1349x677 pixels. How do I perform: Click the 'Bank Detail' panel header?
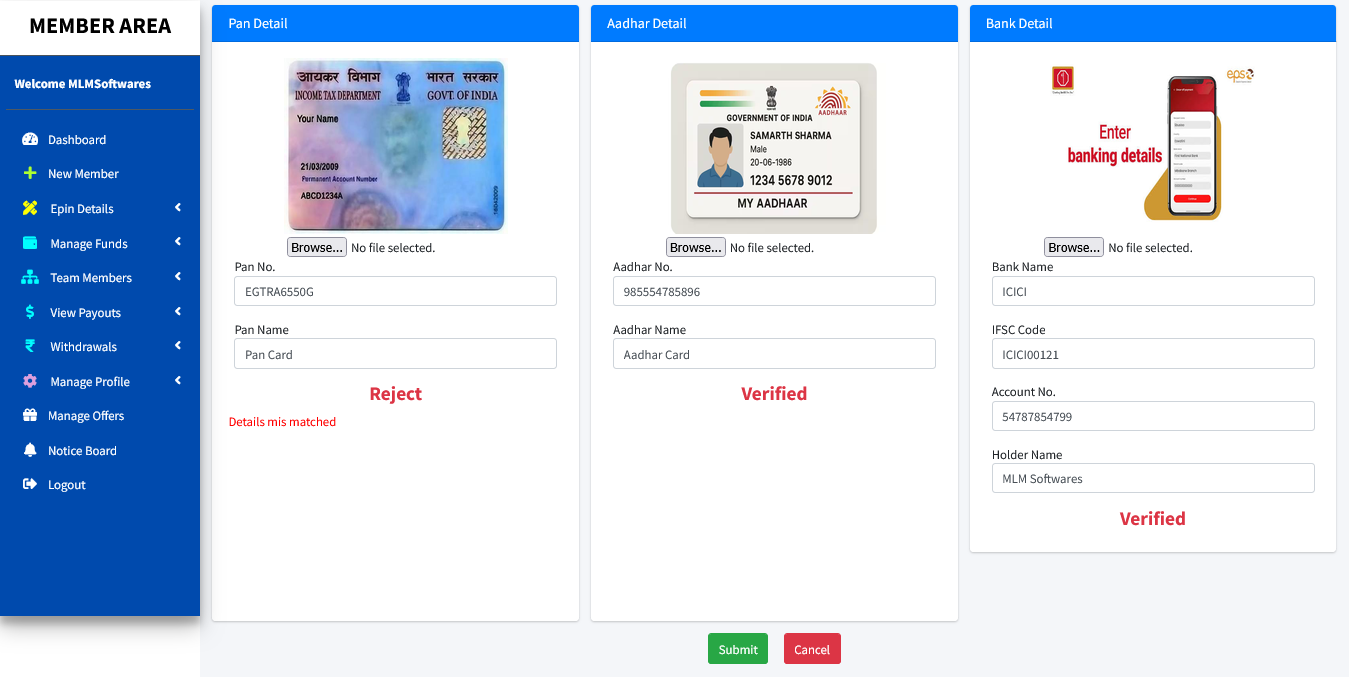[x=1153, y=23]
